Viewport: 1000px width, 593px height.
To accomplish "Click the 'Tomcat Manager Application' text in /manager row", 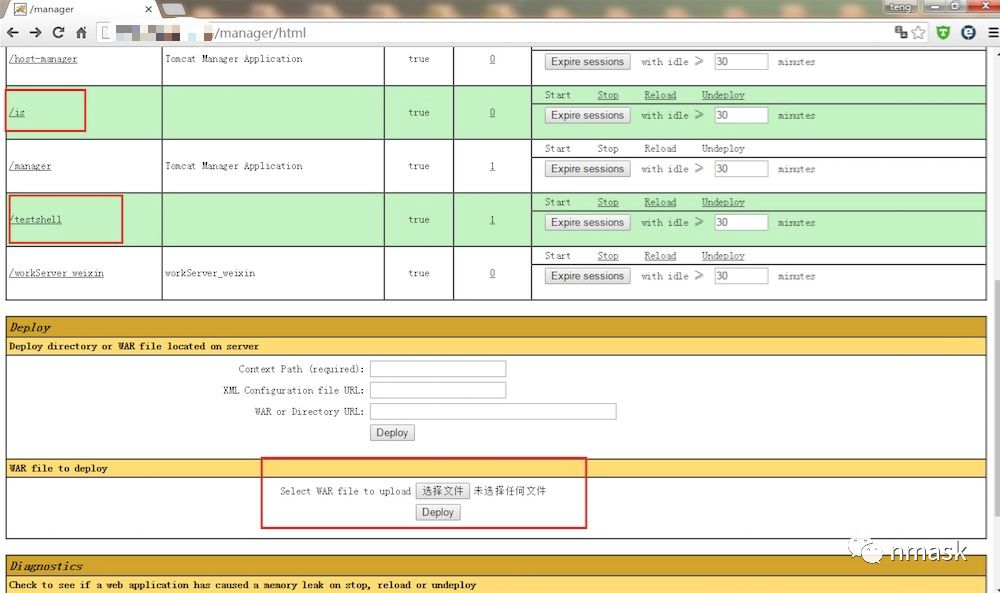I will tap(233, 166).
